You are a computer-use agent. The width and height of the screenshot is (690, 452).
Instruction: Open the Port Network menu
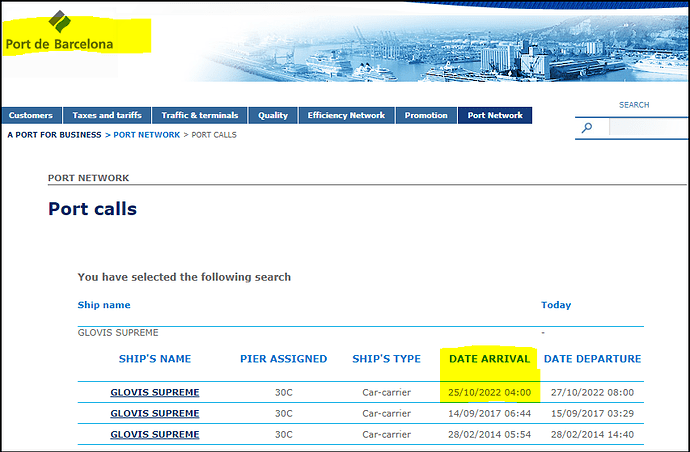click(x=495, y=115)
